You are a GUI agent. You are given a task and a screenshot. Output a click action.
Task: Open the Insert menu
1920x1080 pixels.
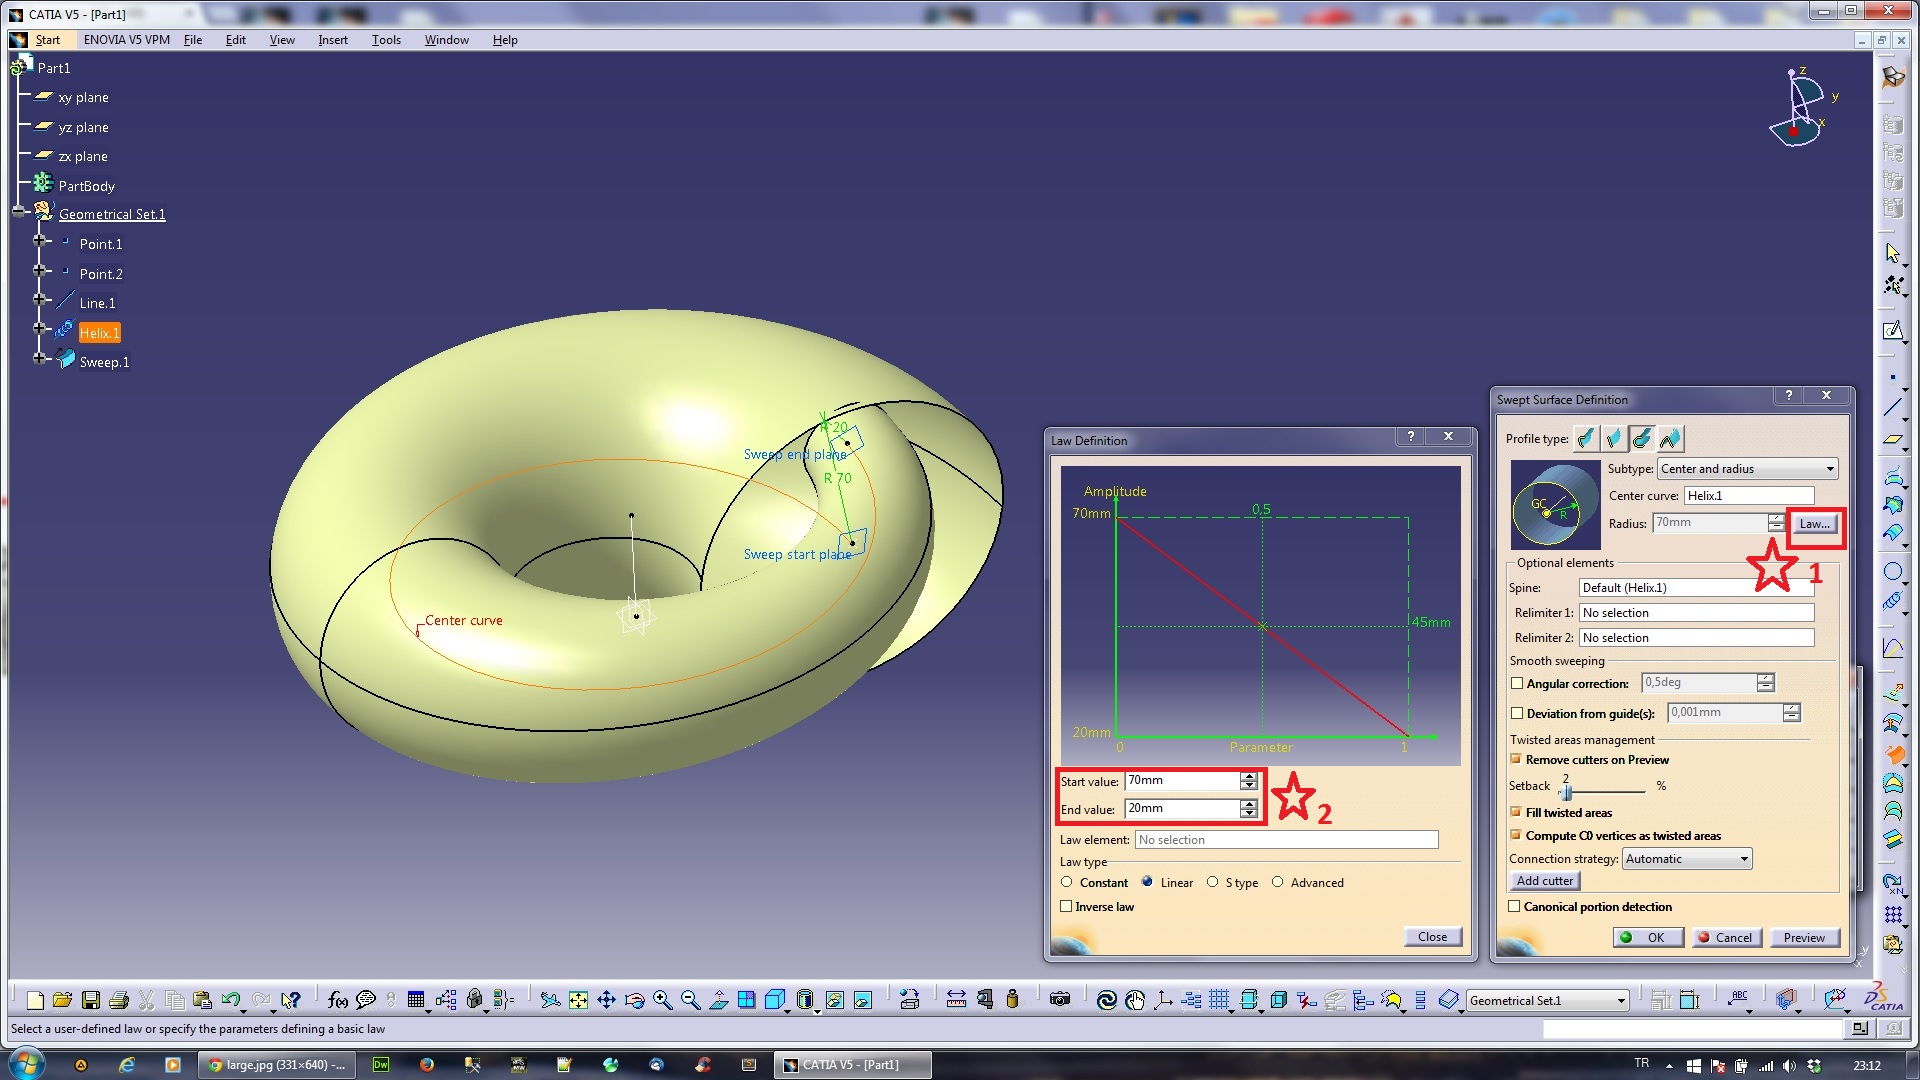(x=333, y=40)
